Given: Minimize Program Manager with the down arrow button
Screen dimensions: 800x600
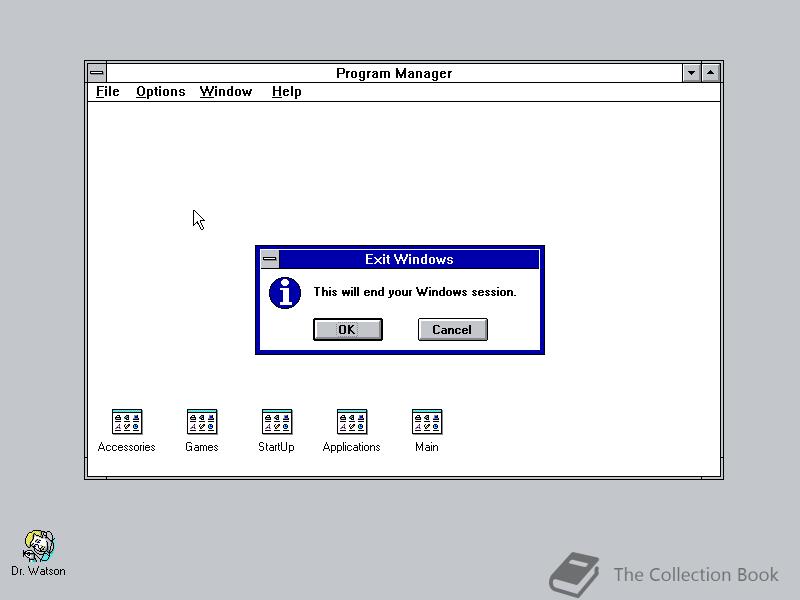Looking at the screenshot, I should (x=691, y=73).
